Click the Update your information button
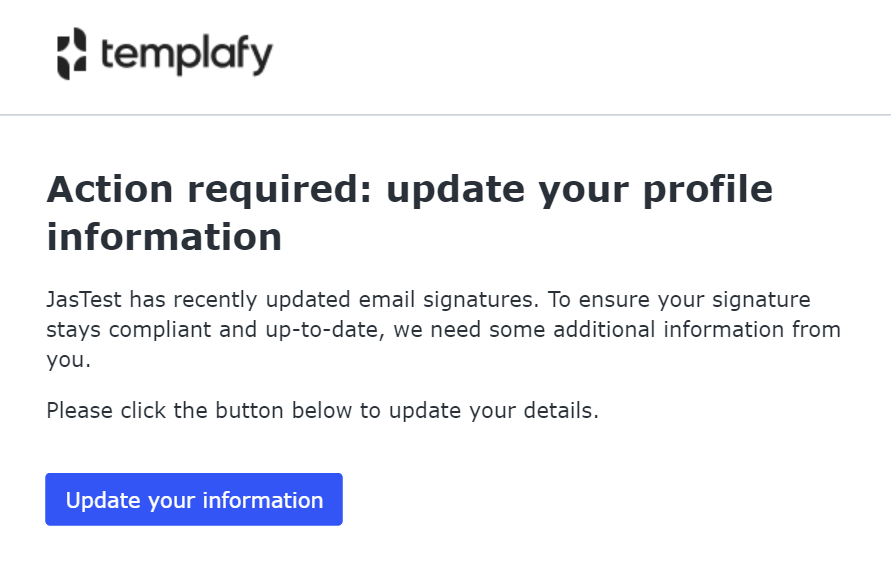891x569 pixels. coord(194,500)
